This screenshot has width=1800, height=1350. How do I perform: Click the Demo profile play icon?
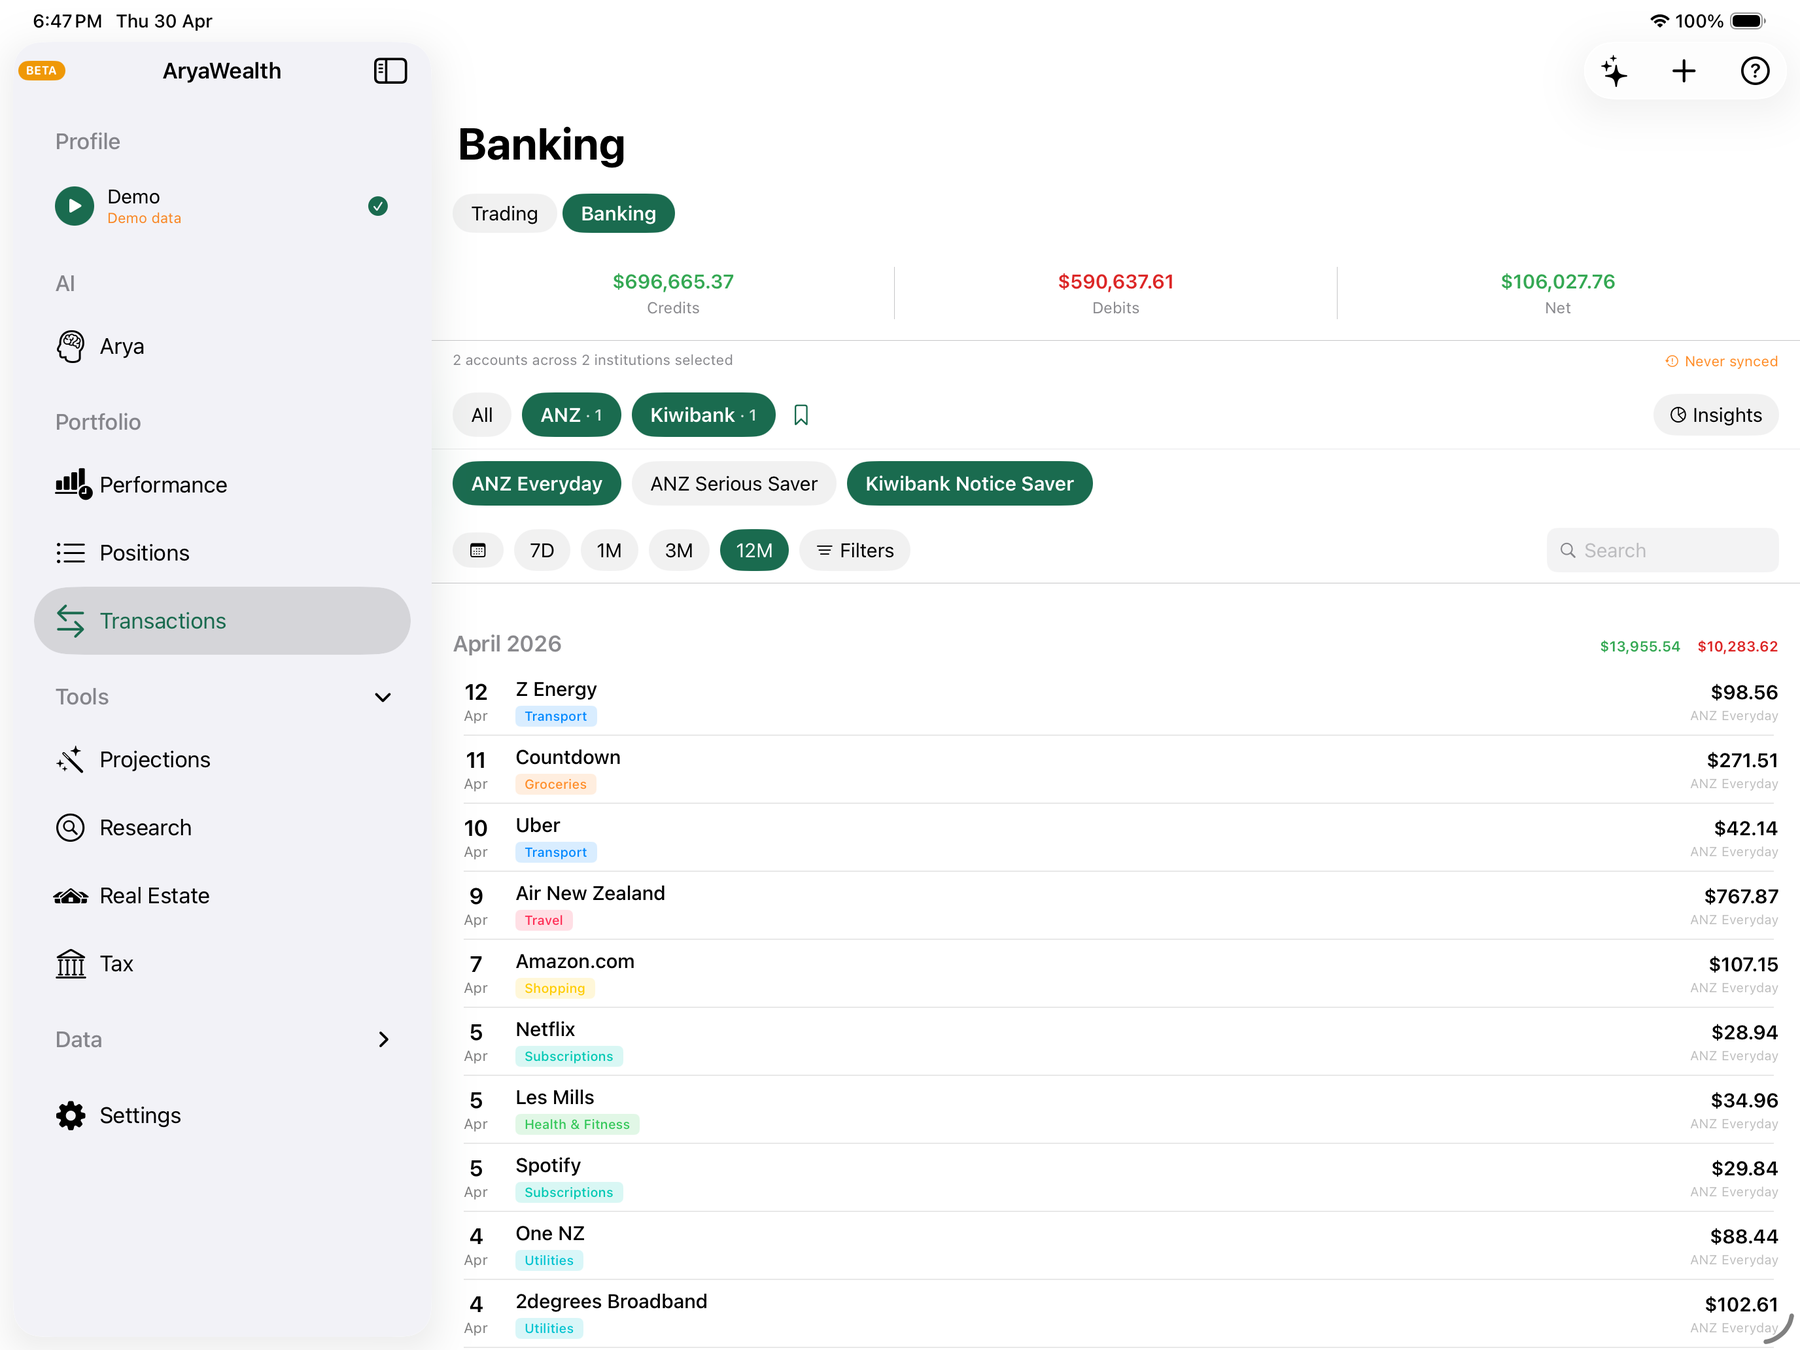pyautogui.click(x=74, y=206)
